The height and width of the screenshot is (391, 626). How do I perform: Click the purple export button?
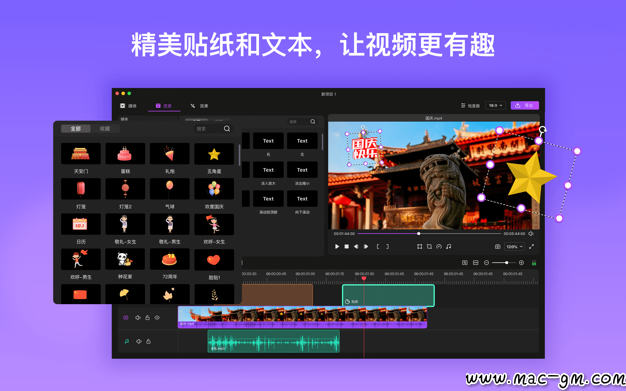tap(525, 105)
